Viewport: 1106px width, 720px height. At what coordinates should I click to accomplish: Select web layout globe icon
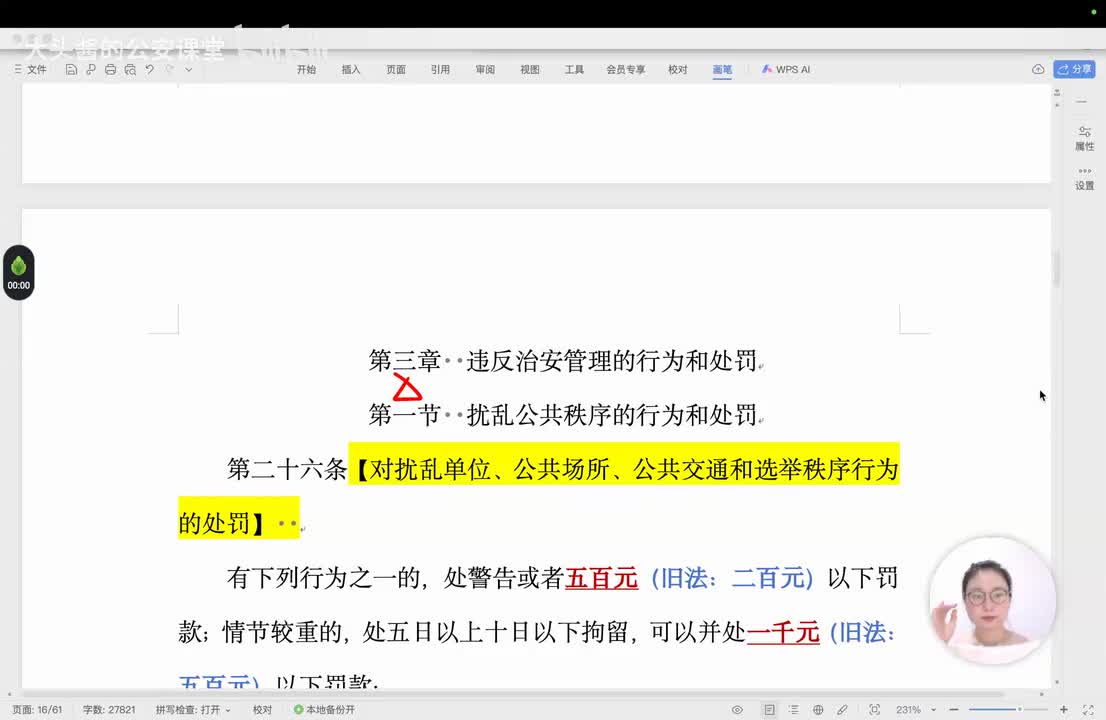click(818, 709)
